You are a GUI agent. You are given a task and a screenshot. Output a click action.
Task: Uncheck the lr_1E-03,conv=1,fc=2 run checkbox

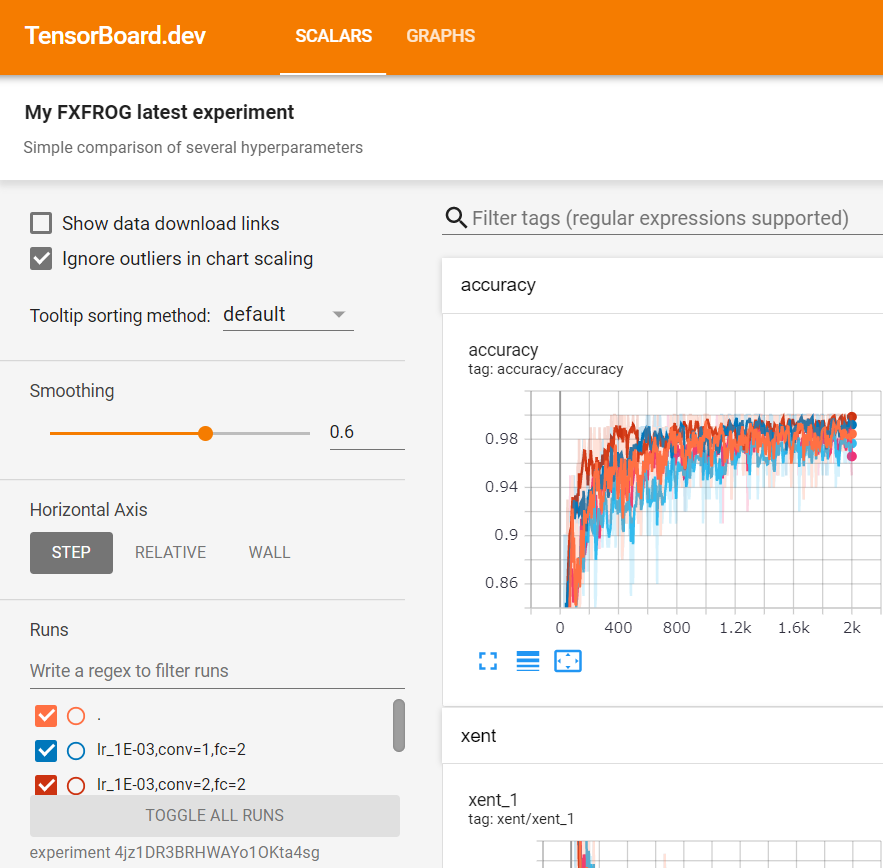click(x=46, y=750)
